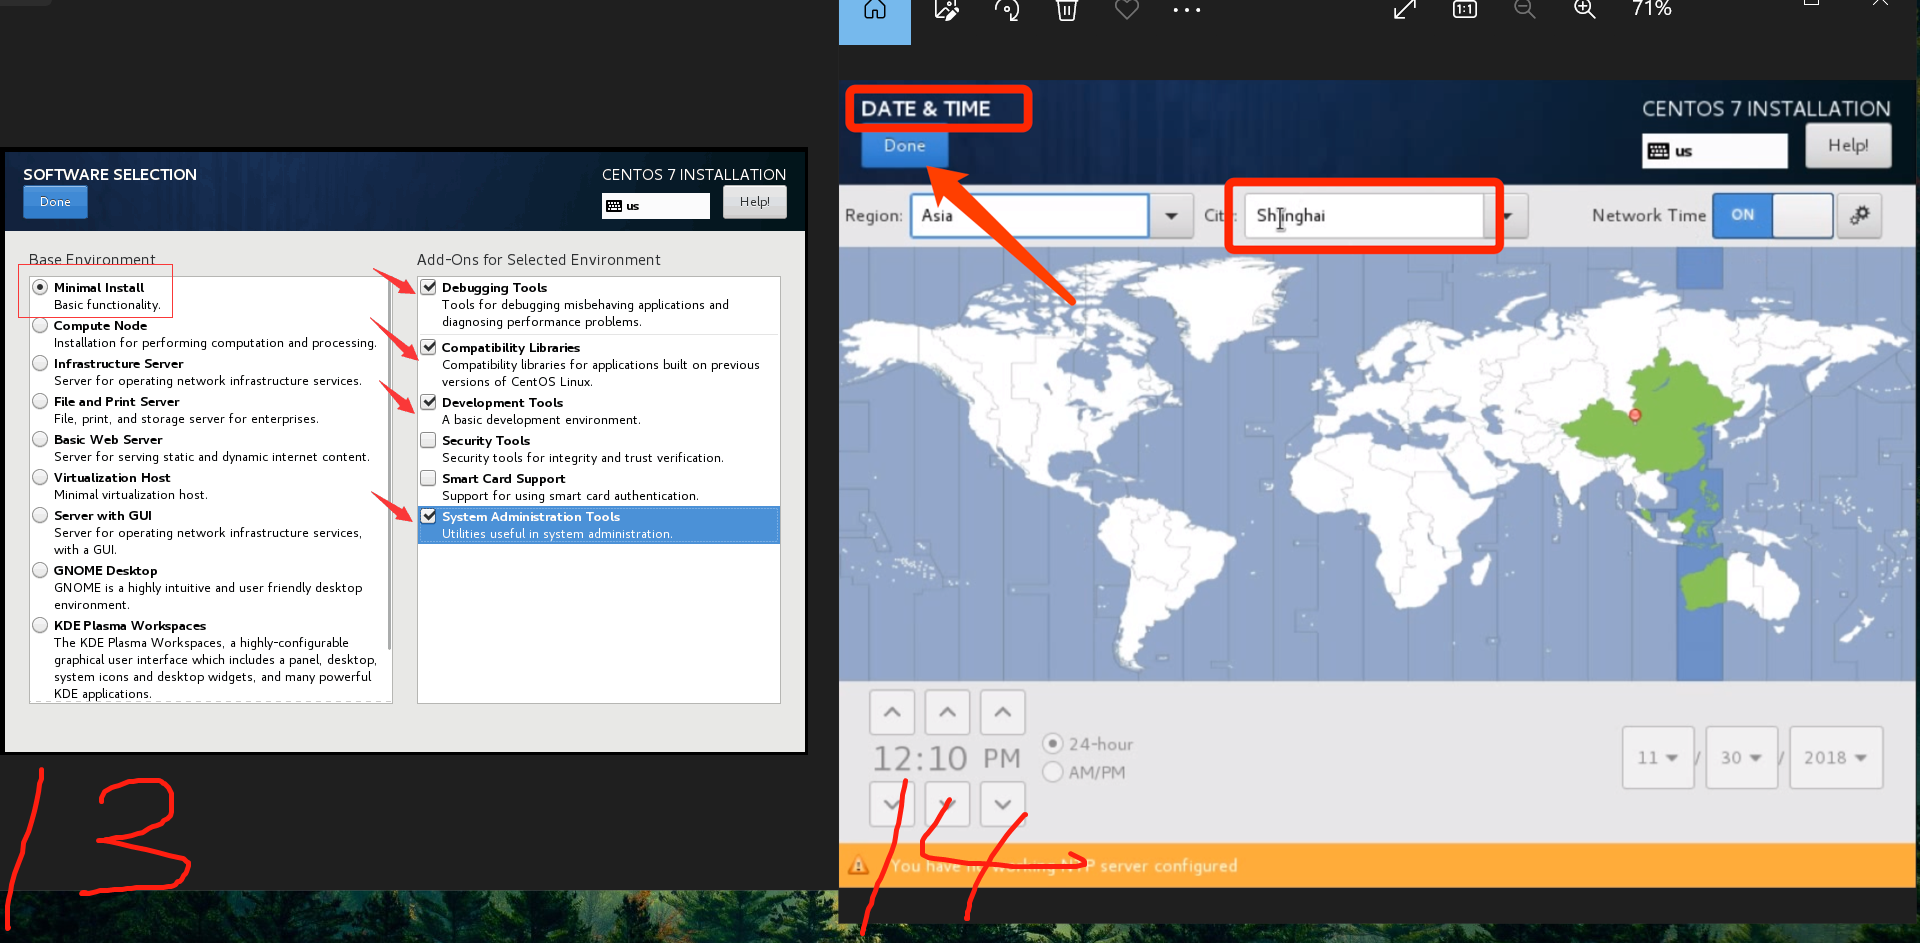Click the keyboard layout icon in Software Selection
The image size is (1920, 943).
(614, 206)
